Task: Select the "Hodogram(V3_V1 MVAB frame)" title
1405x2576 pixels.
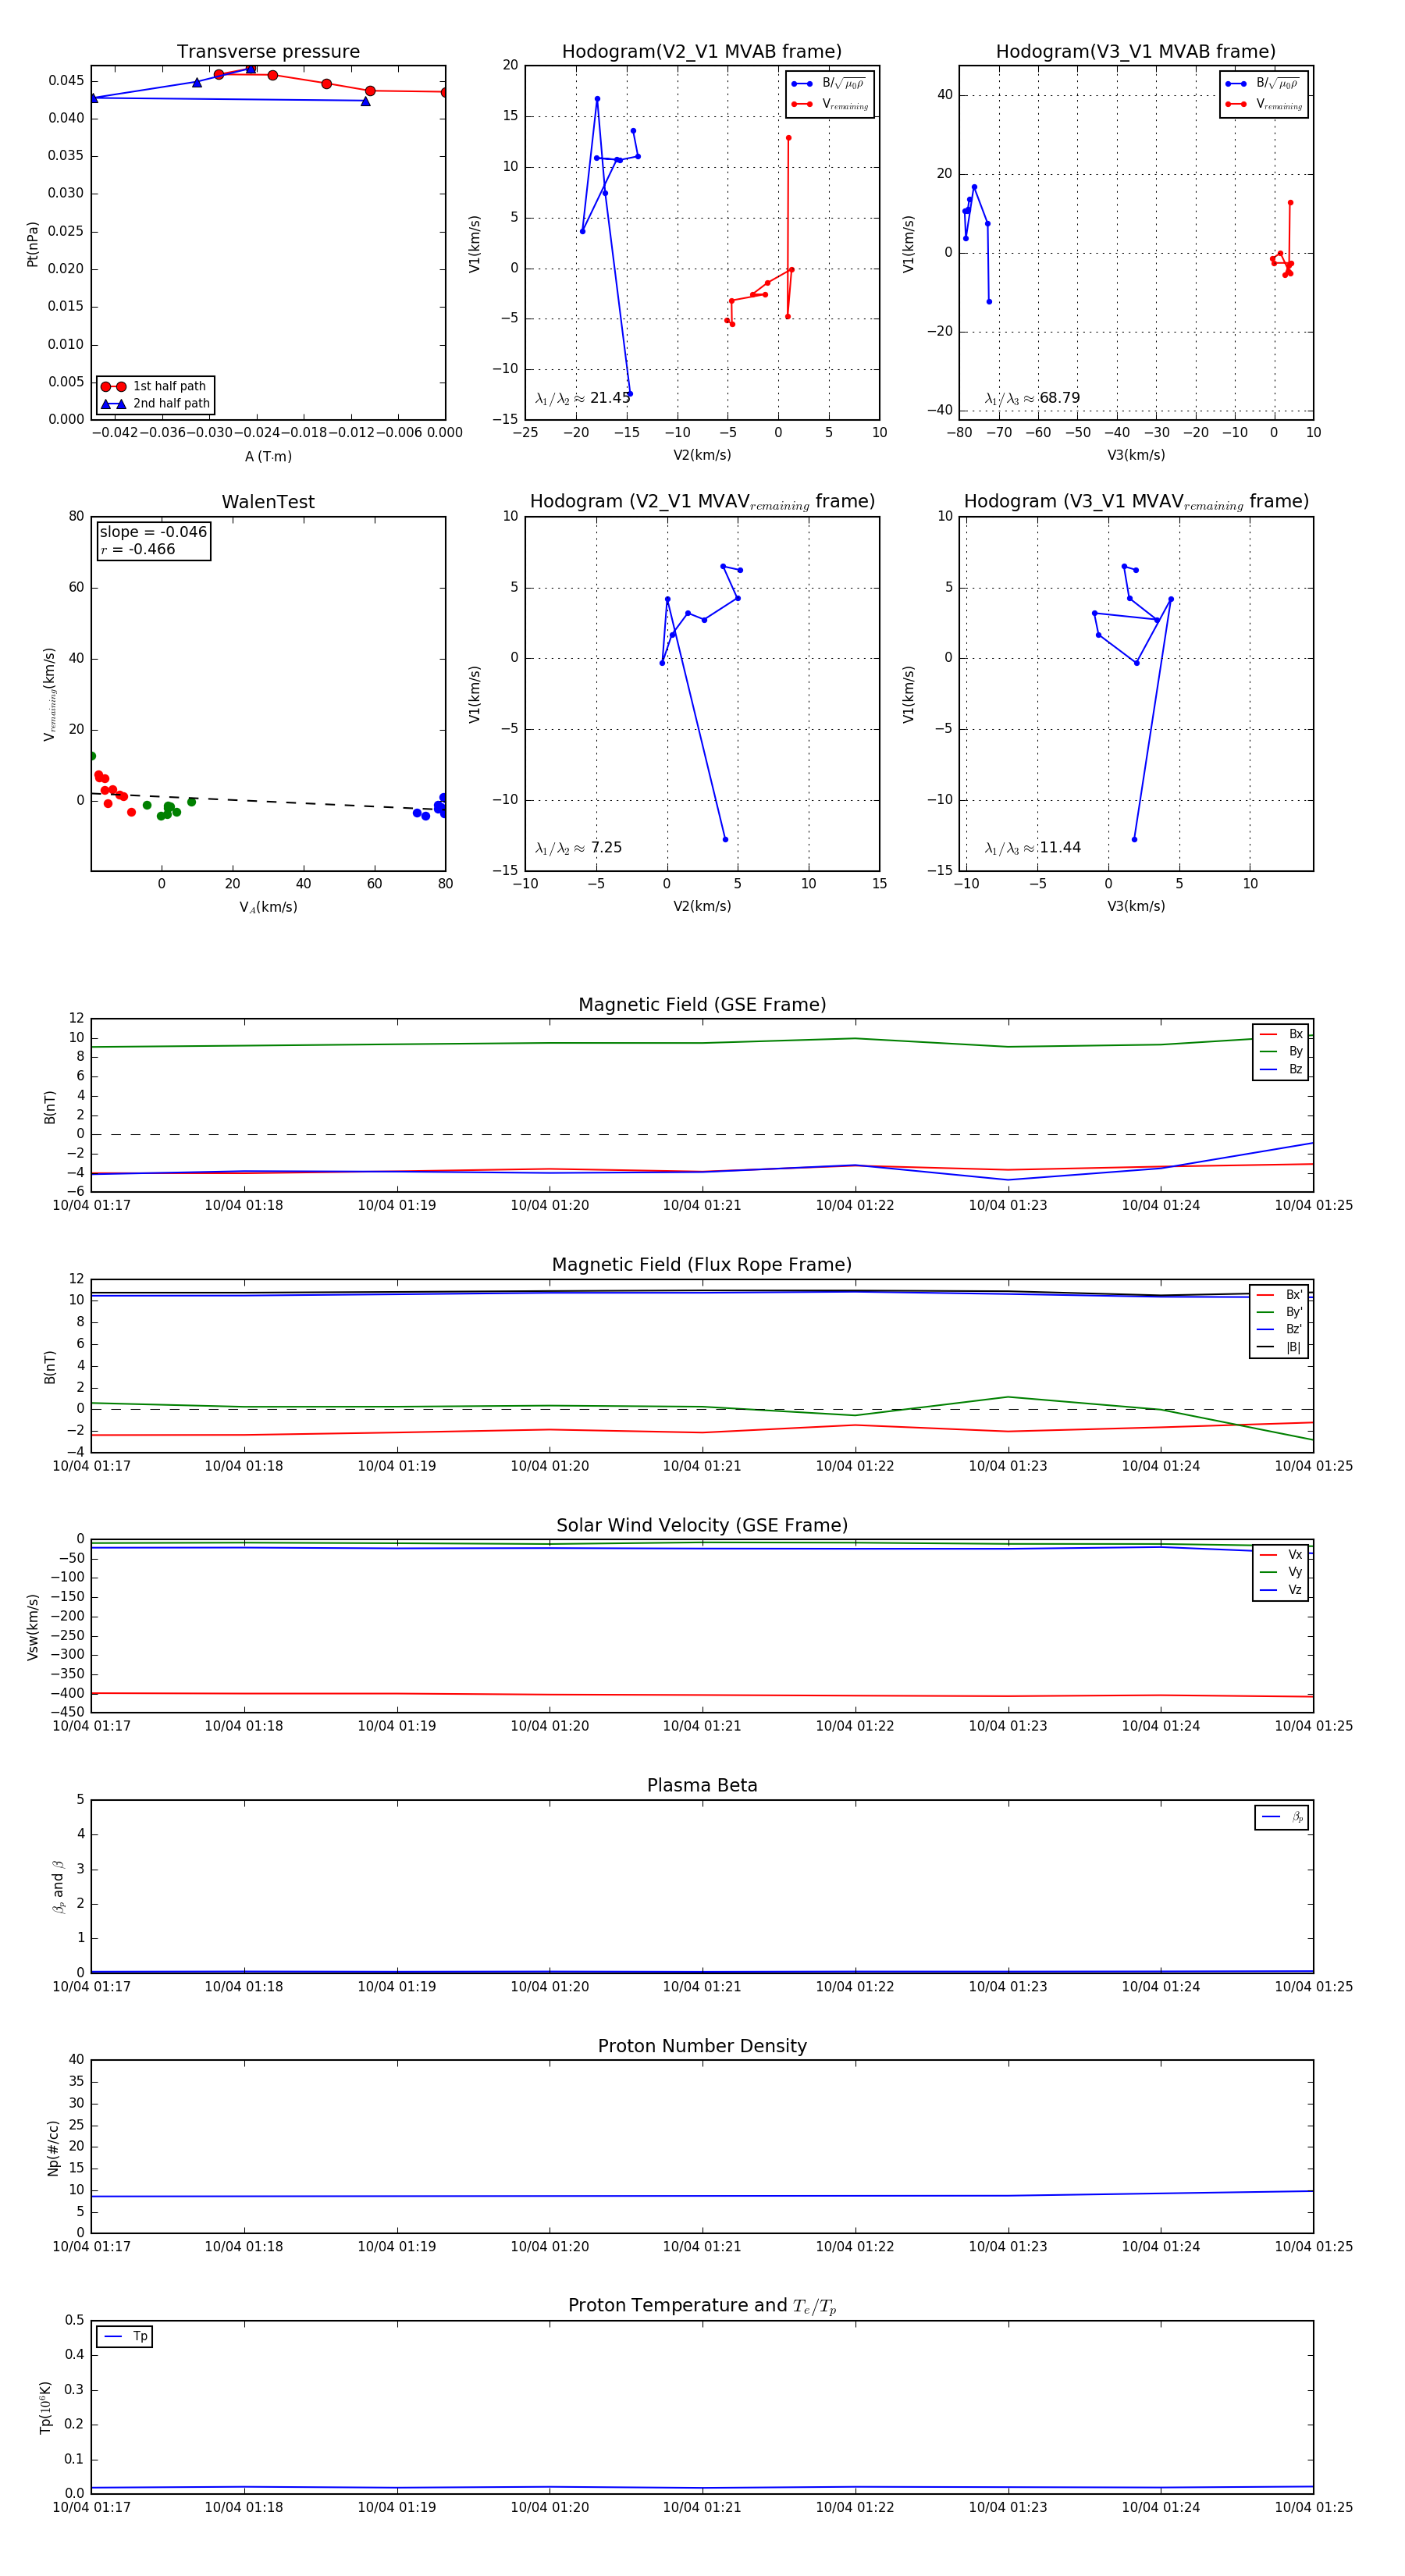Action: point(1136,52)
